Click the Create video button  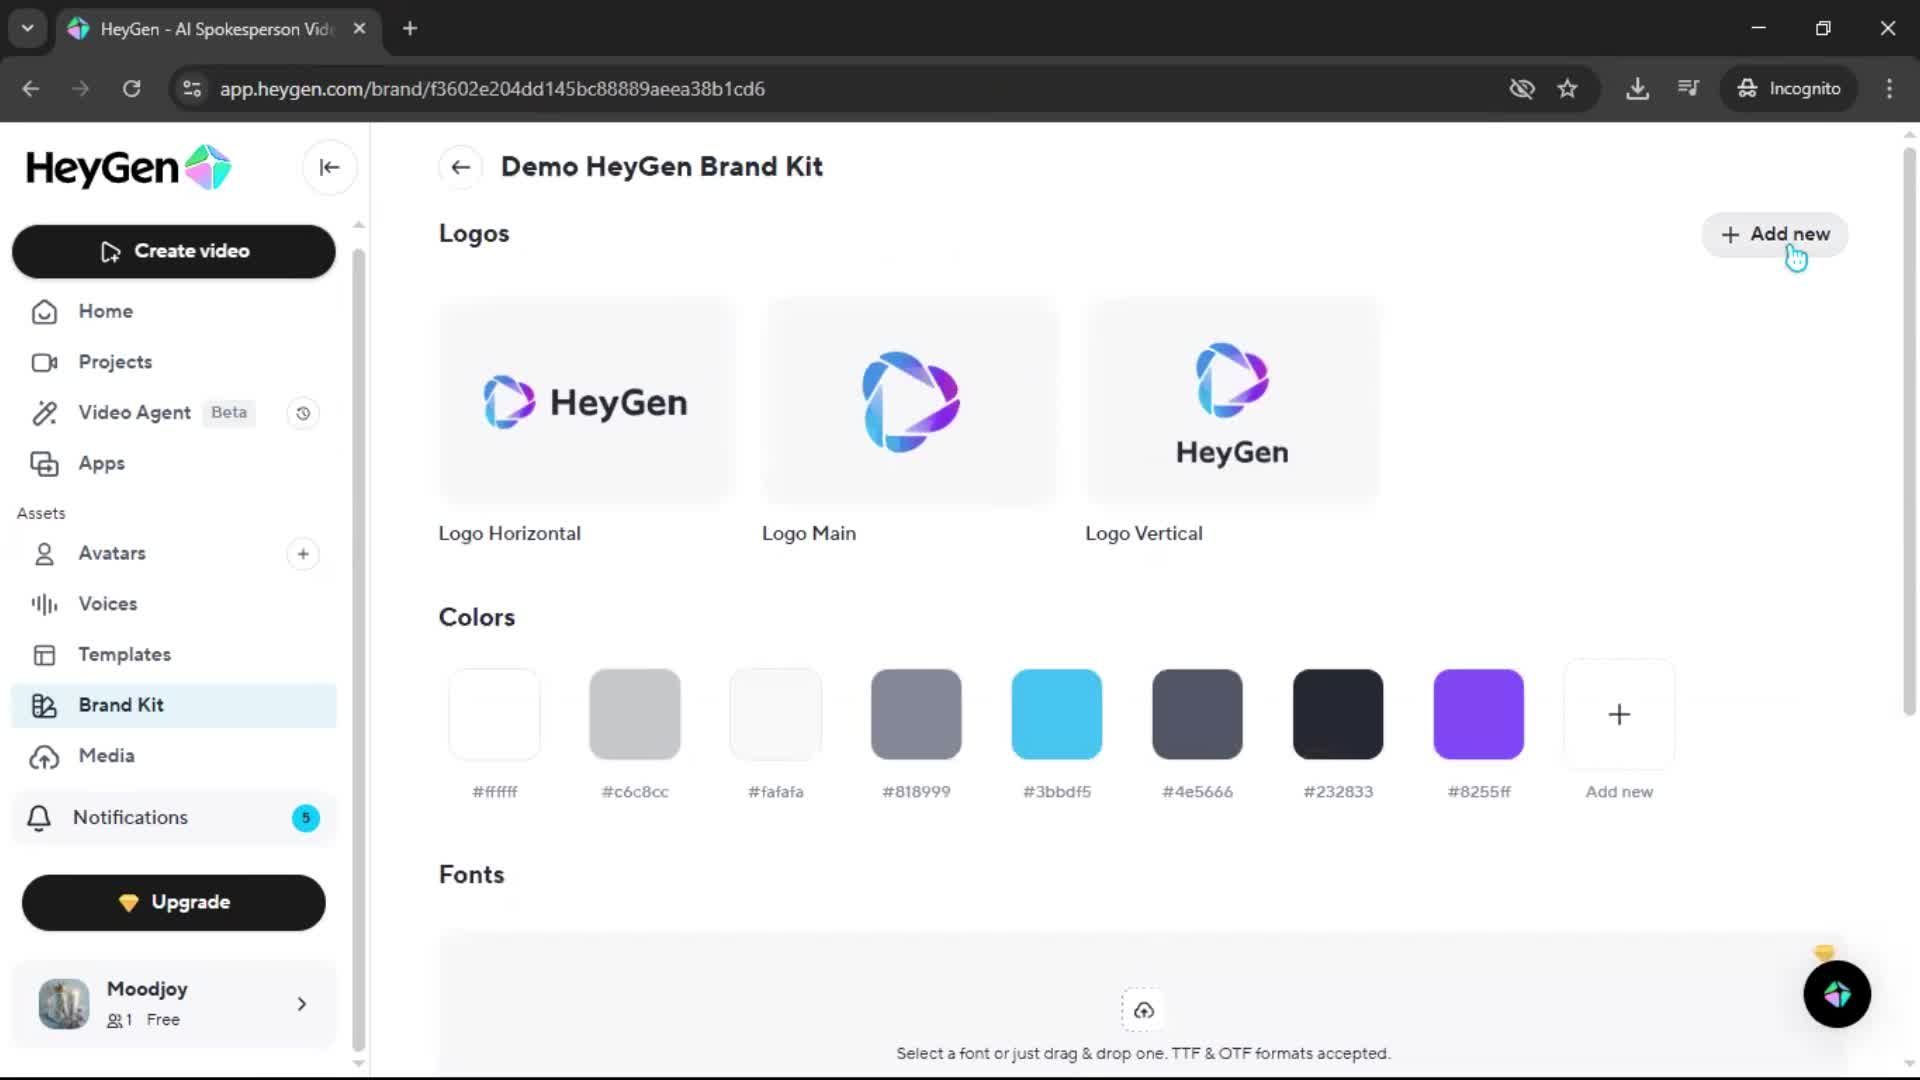click(173, 251)
